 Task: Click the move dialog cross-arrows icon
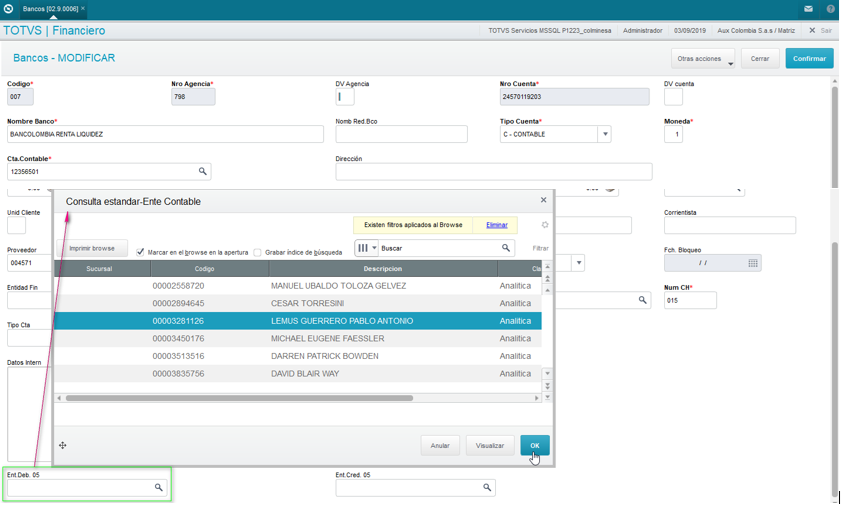pos(63,445)
